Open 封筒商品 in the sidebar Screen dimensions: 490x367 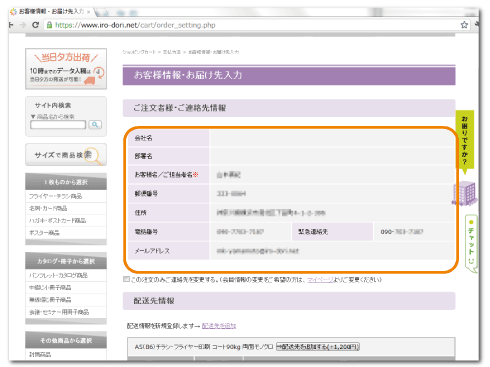(x=40, y=354)
